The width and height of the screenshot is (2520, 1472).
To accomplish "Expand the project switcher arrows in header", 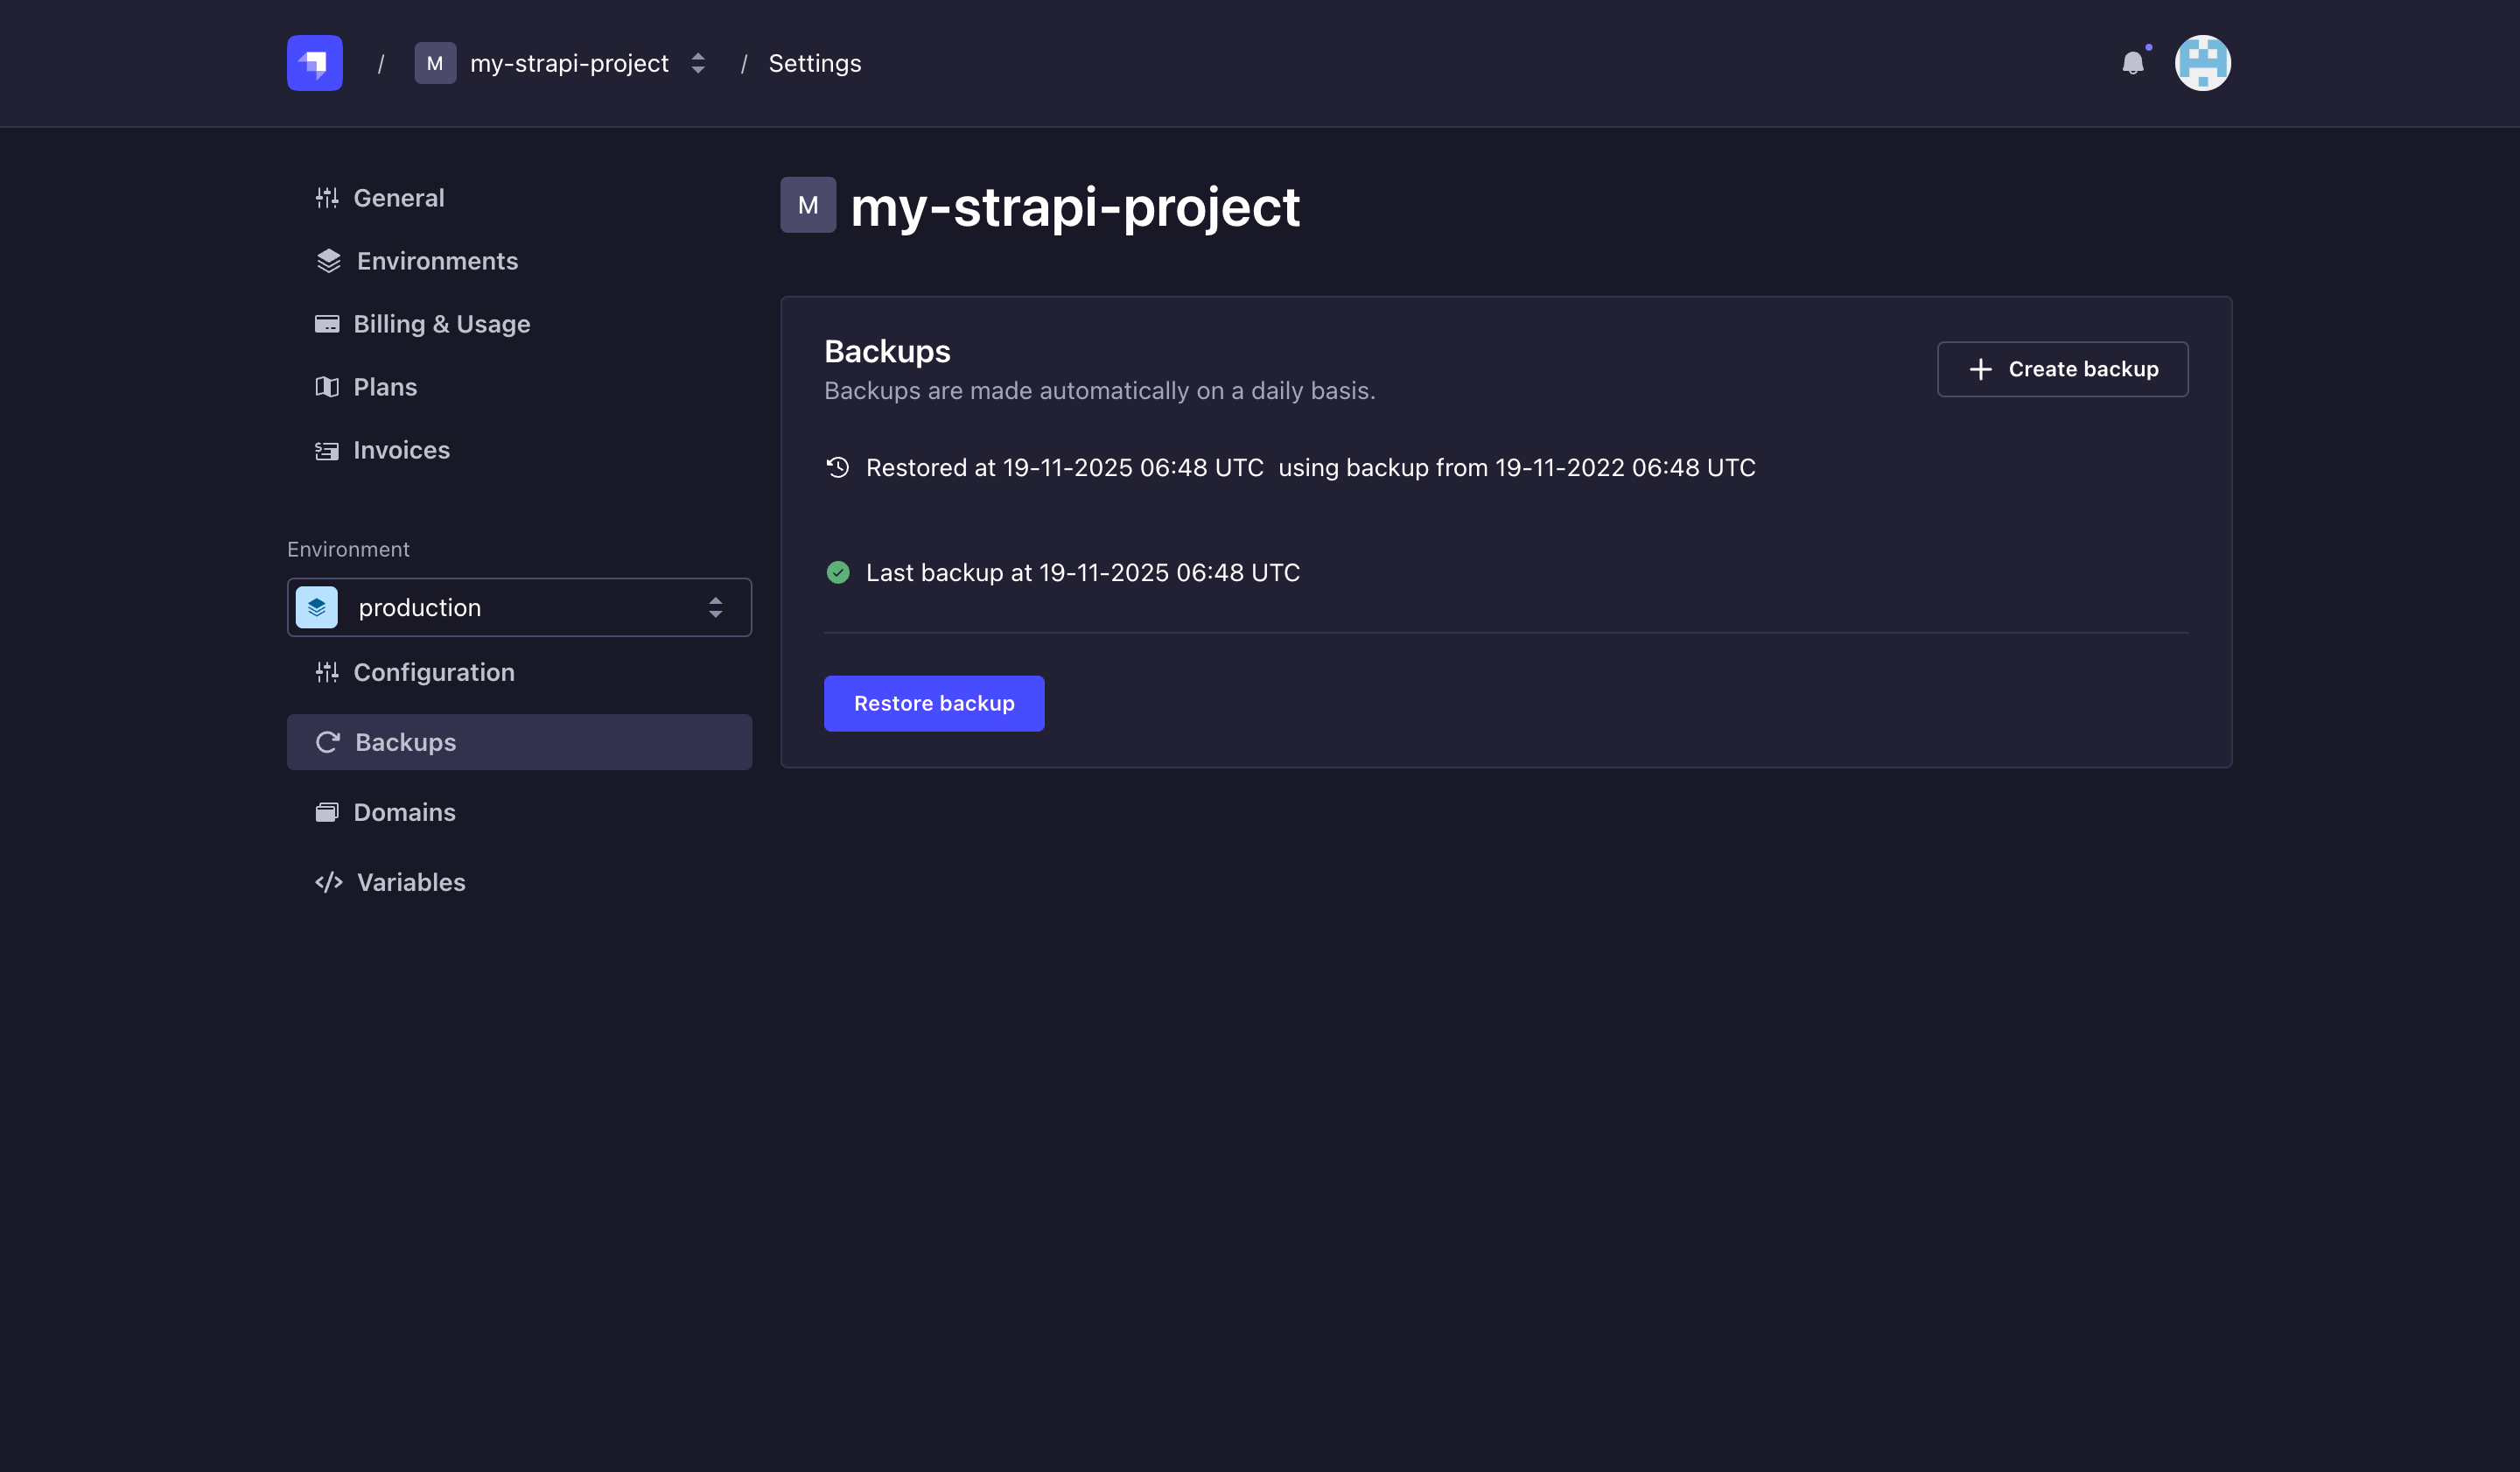I will pos(698,63).
